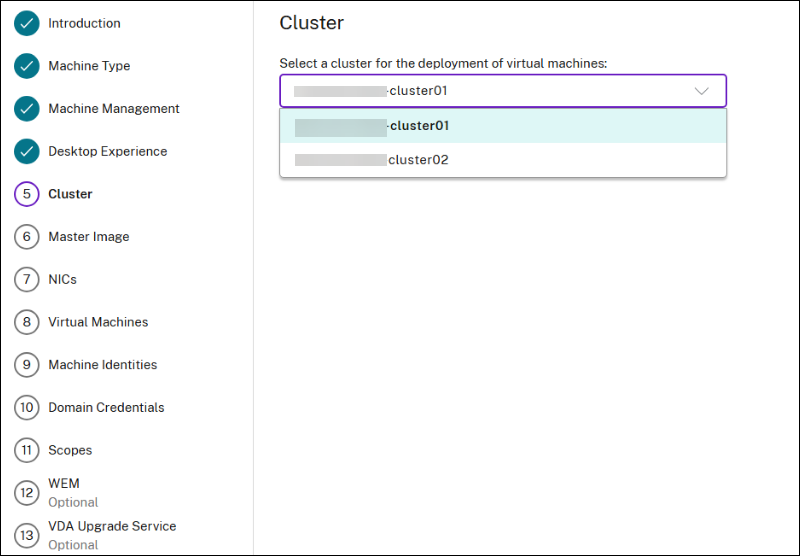Open the Domain Credentials step
This screenshot has width=800, height=556.
tap(106, 408)
